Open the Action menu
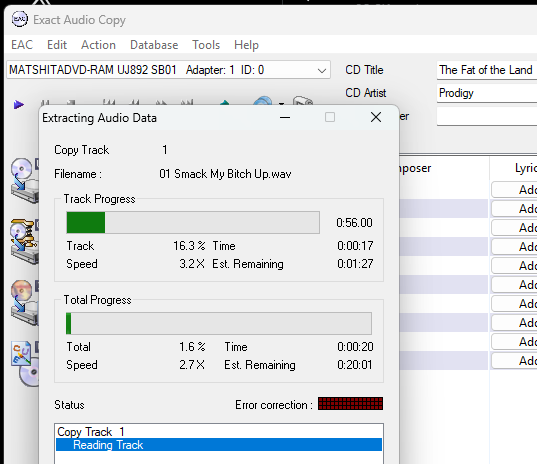The width and height of the screenshot is (537, 464). tap(98, 45)
